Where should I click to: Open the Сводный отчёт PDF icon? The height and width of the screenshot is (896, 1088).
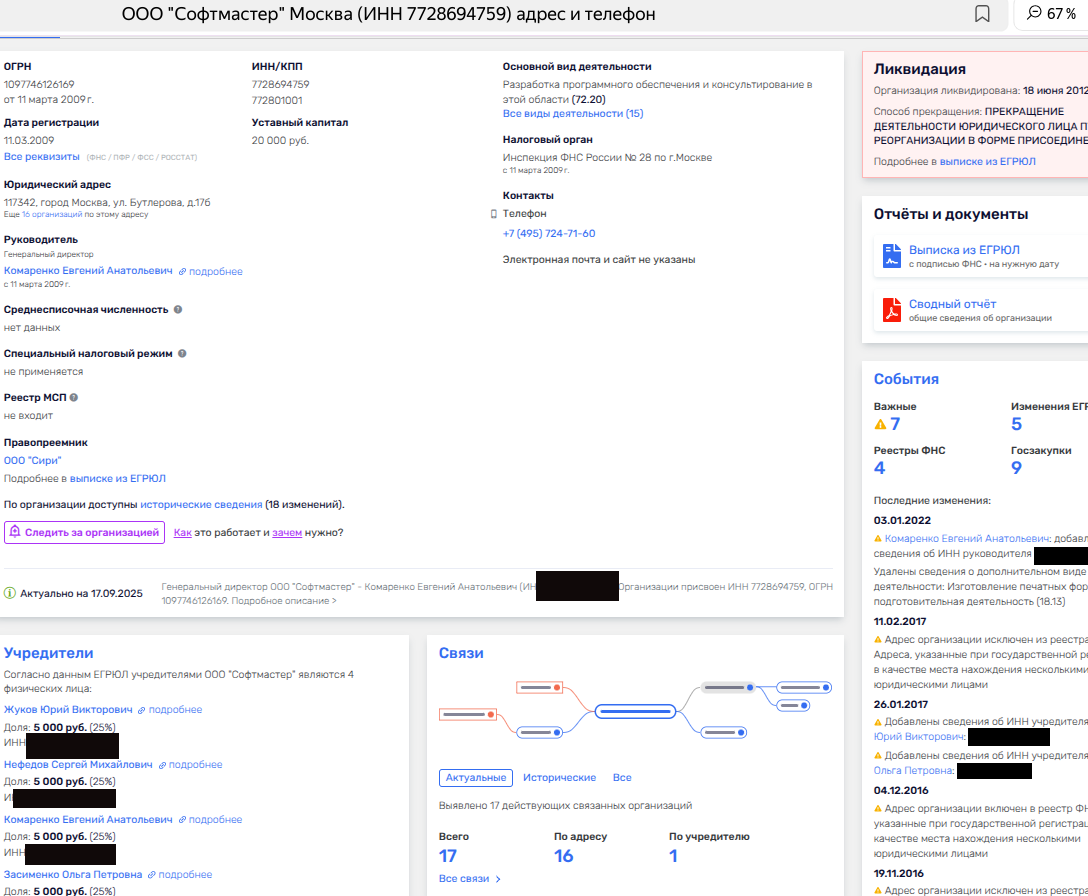tap(891, 310)
